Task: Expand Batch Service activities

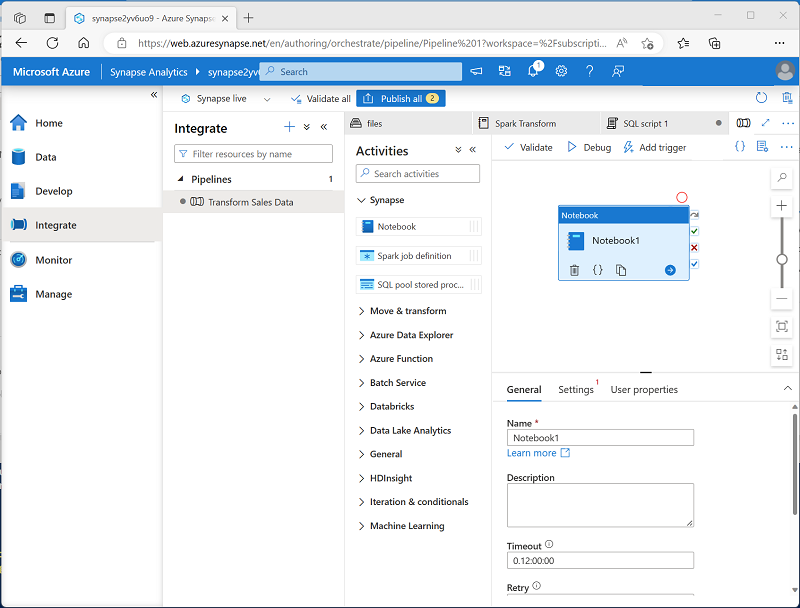Action: pyautogui.click(x=361, y=383)
